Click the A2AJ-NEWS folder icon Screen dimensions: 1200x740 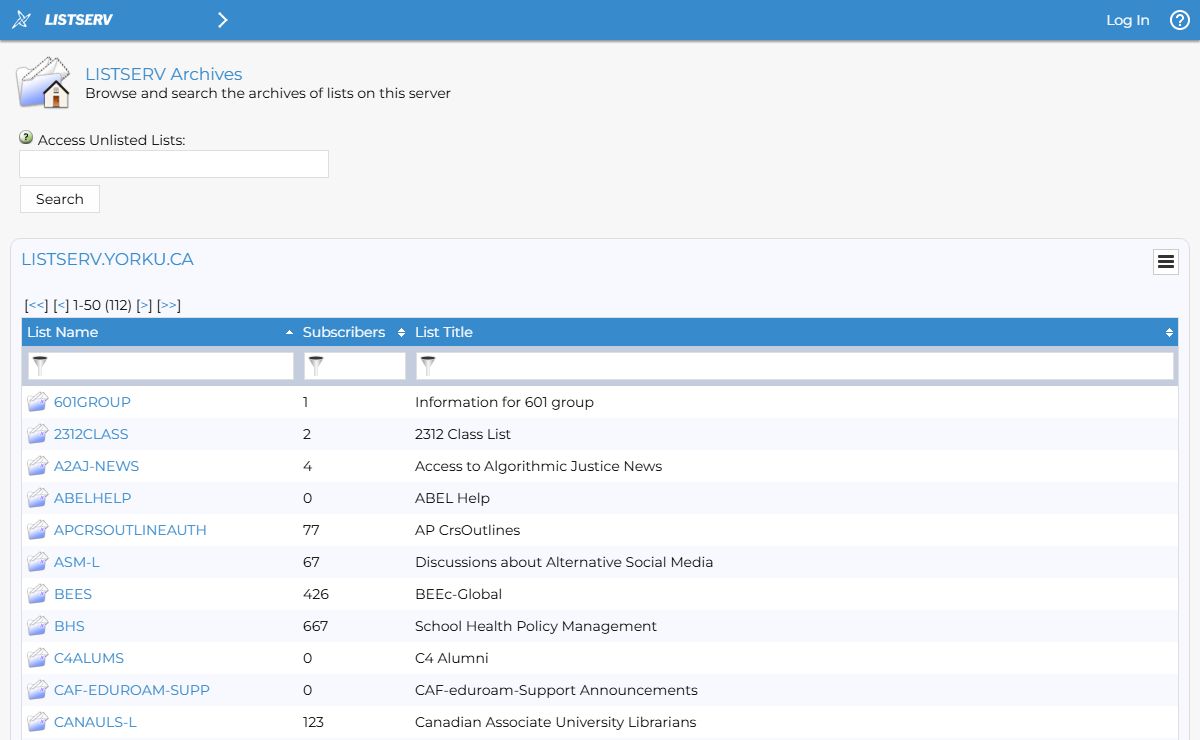point(38,466)
